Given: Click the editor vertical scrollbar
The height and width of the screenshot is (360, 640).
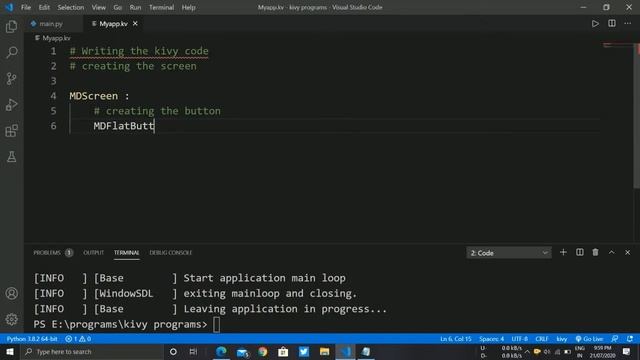Looking at the screenshot, I should tap(637, 116).
